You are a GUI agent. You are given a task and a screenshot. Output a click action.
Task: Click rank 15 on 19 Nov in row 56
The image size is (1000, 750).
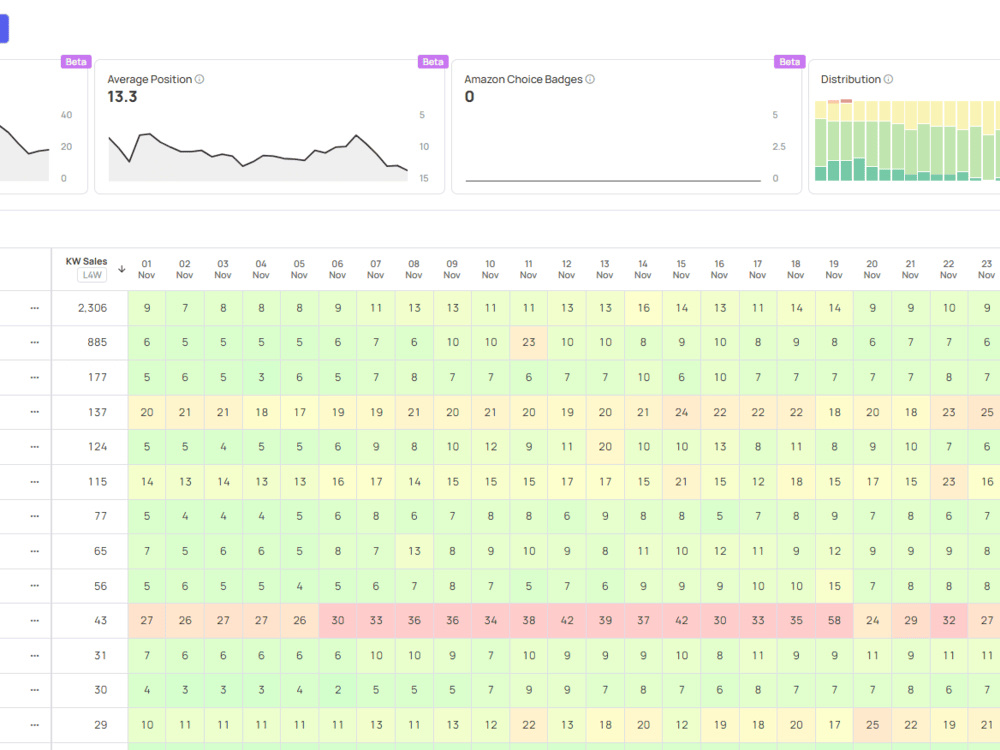834,585
